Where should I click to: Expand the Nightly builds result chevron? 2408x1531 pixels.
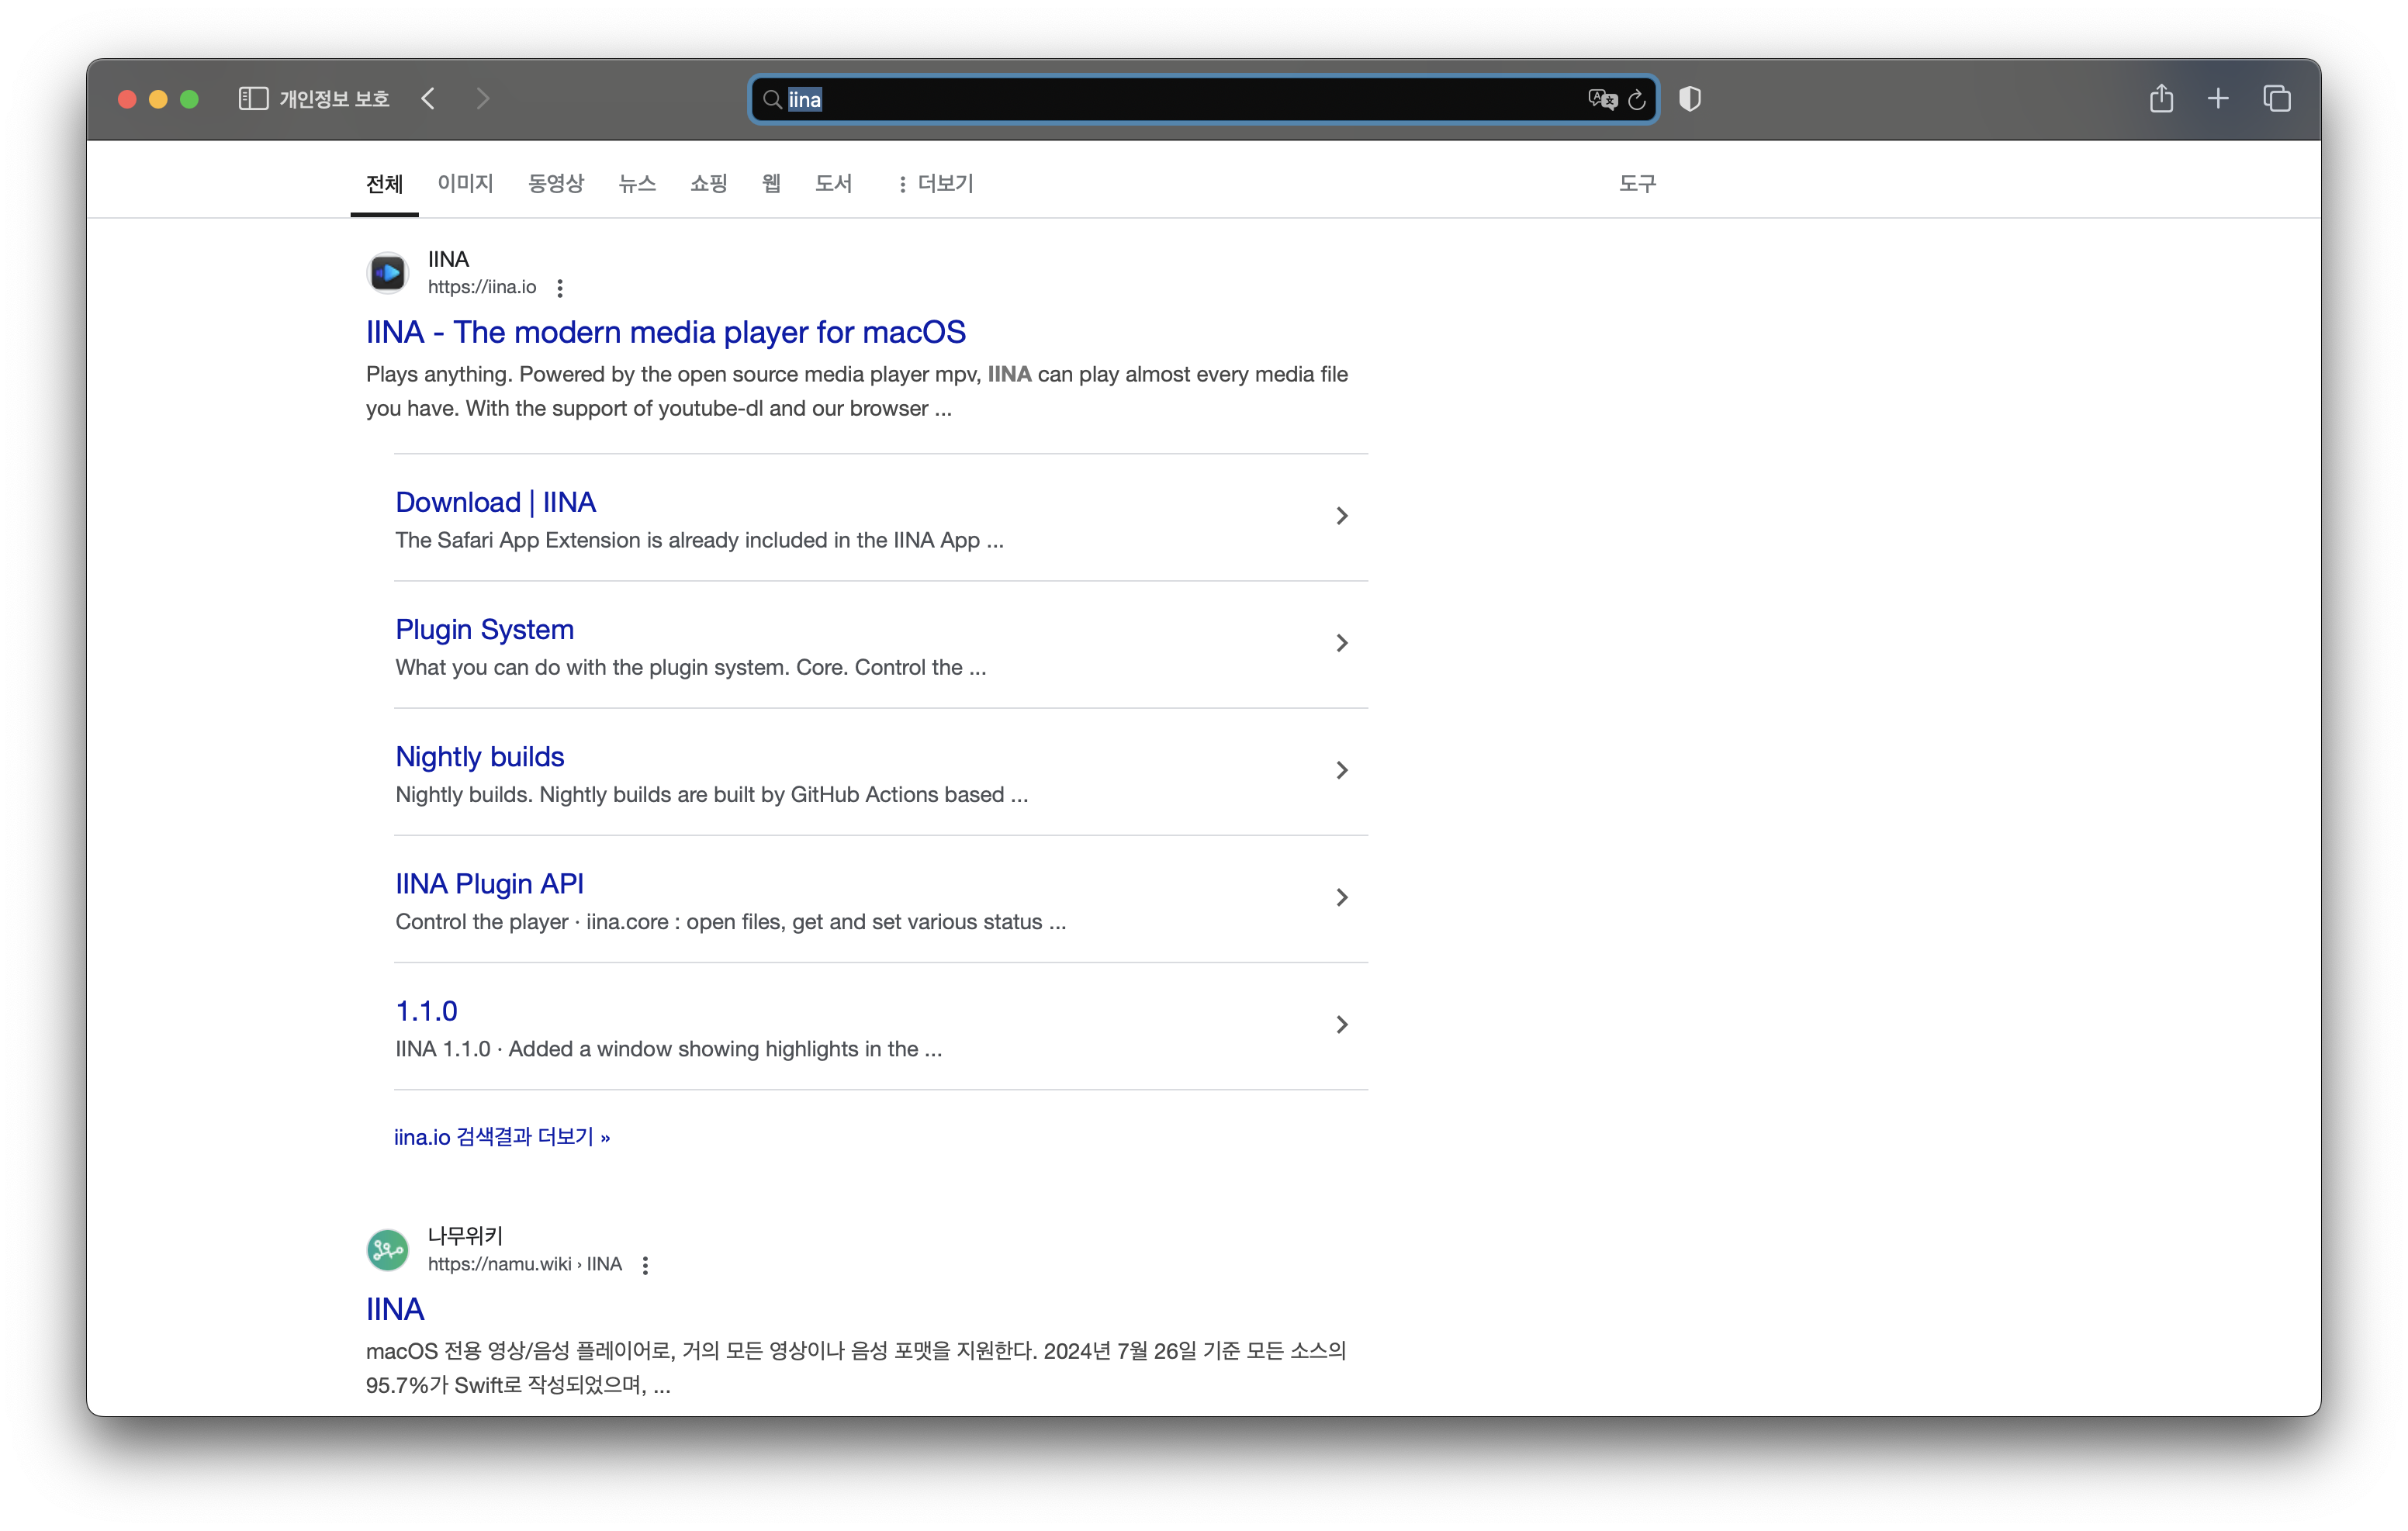point(1342,770)
